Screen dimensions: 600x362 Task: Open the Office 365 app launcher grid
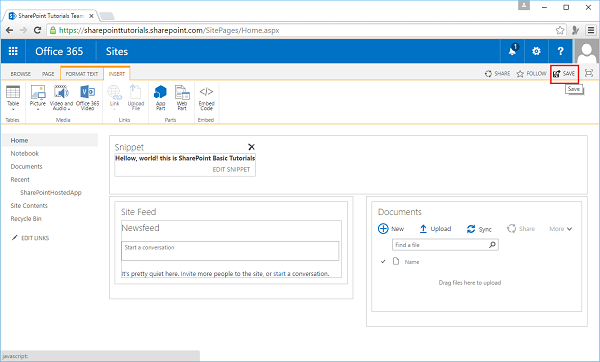(13, 51)
